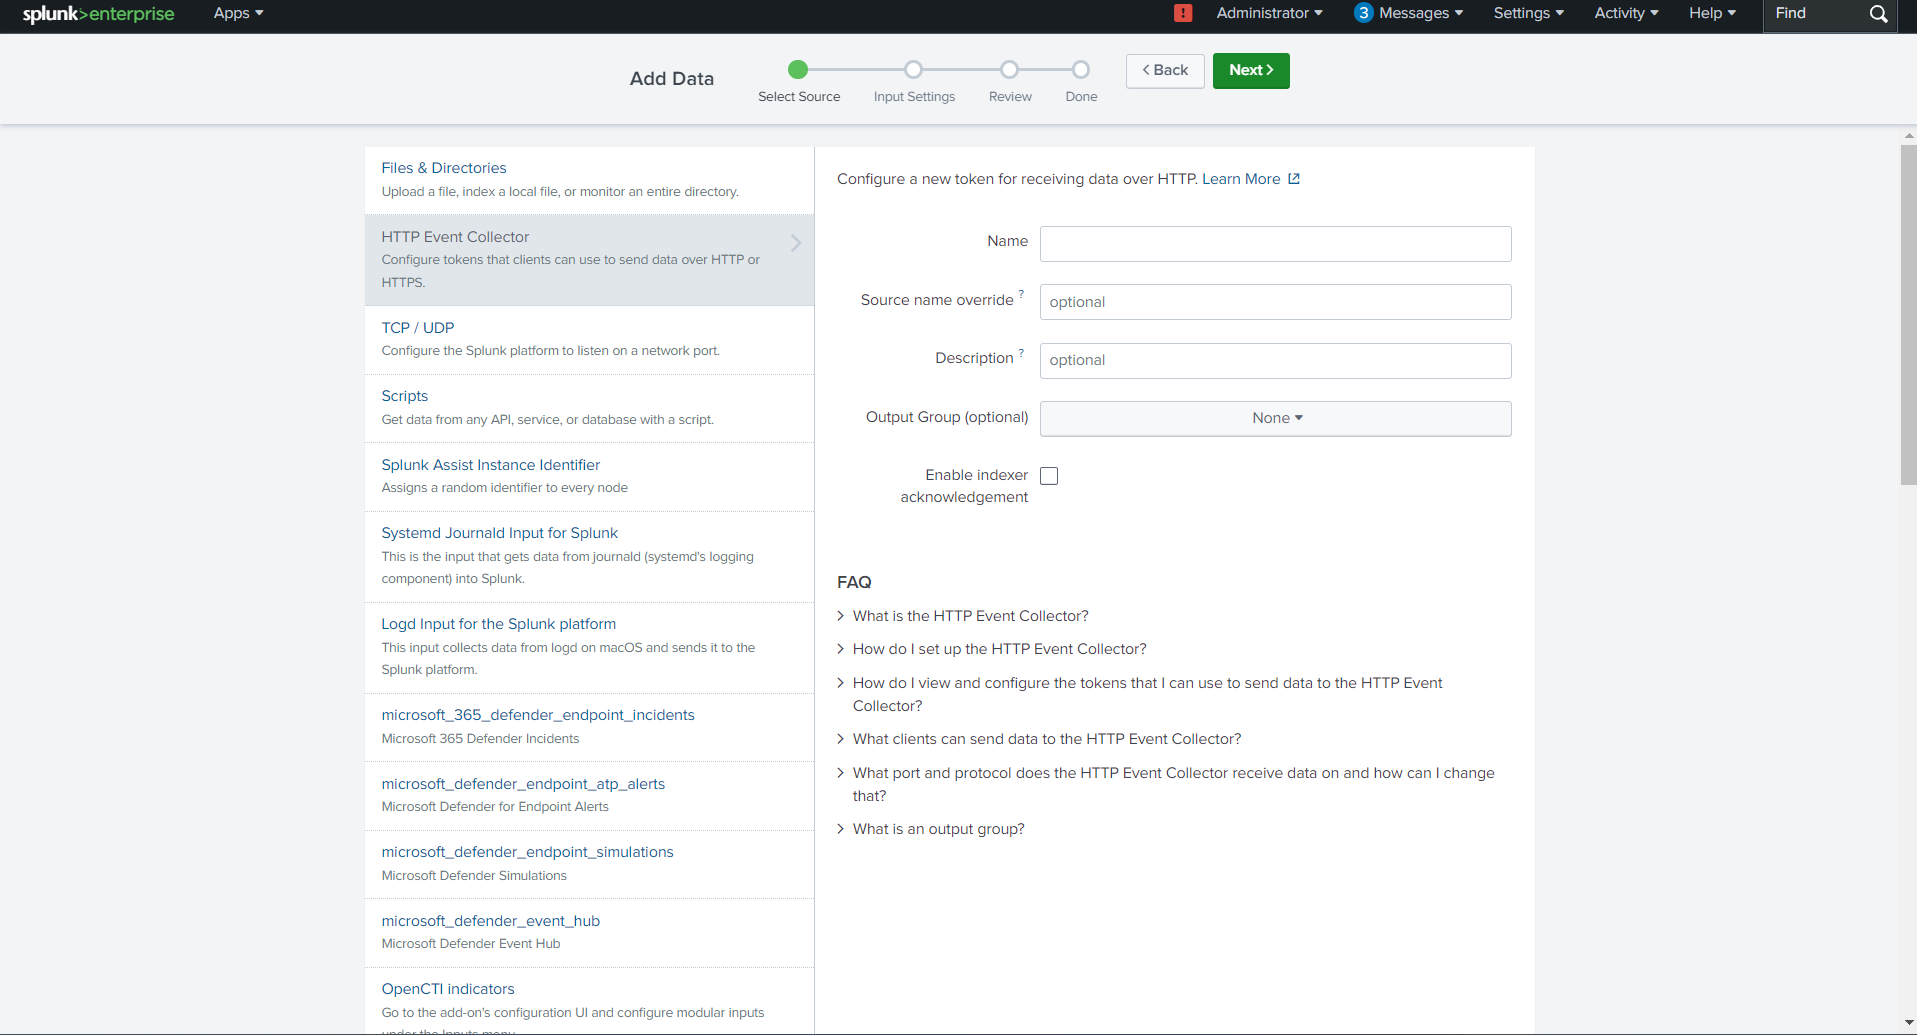Image resolution: width=1917 pixels, height=1035 pixels.
Task: Open the Apps menu
Action: coord(238,13)
